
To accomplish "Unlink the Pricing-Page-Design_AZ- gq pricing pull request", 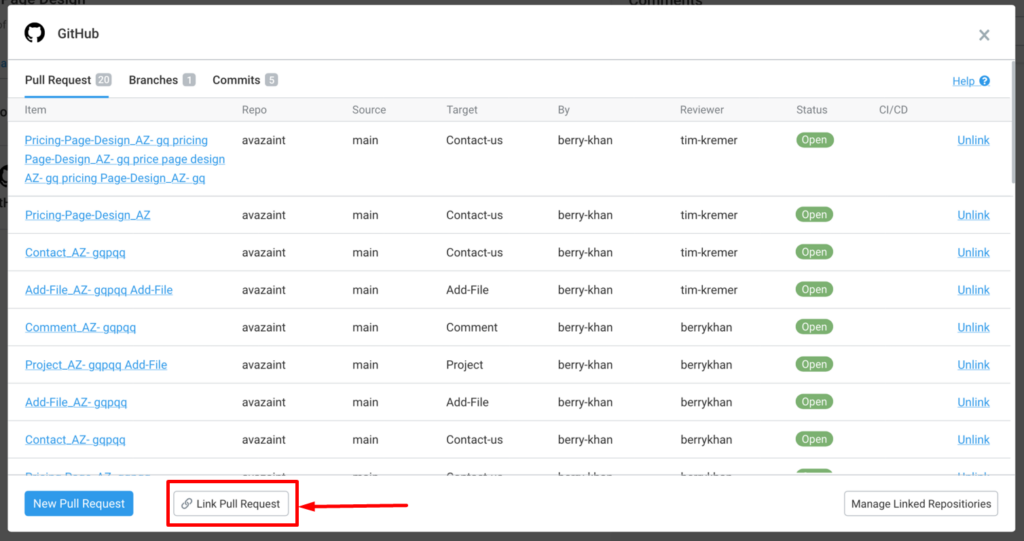I will 973,140.
